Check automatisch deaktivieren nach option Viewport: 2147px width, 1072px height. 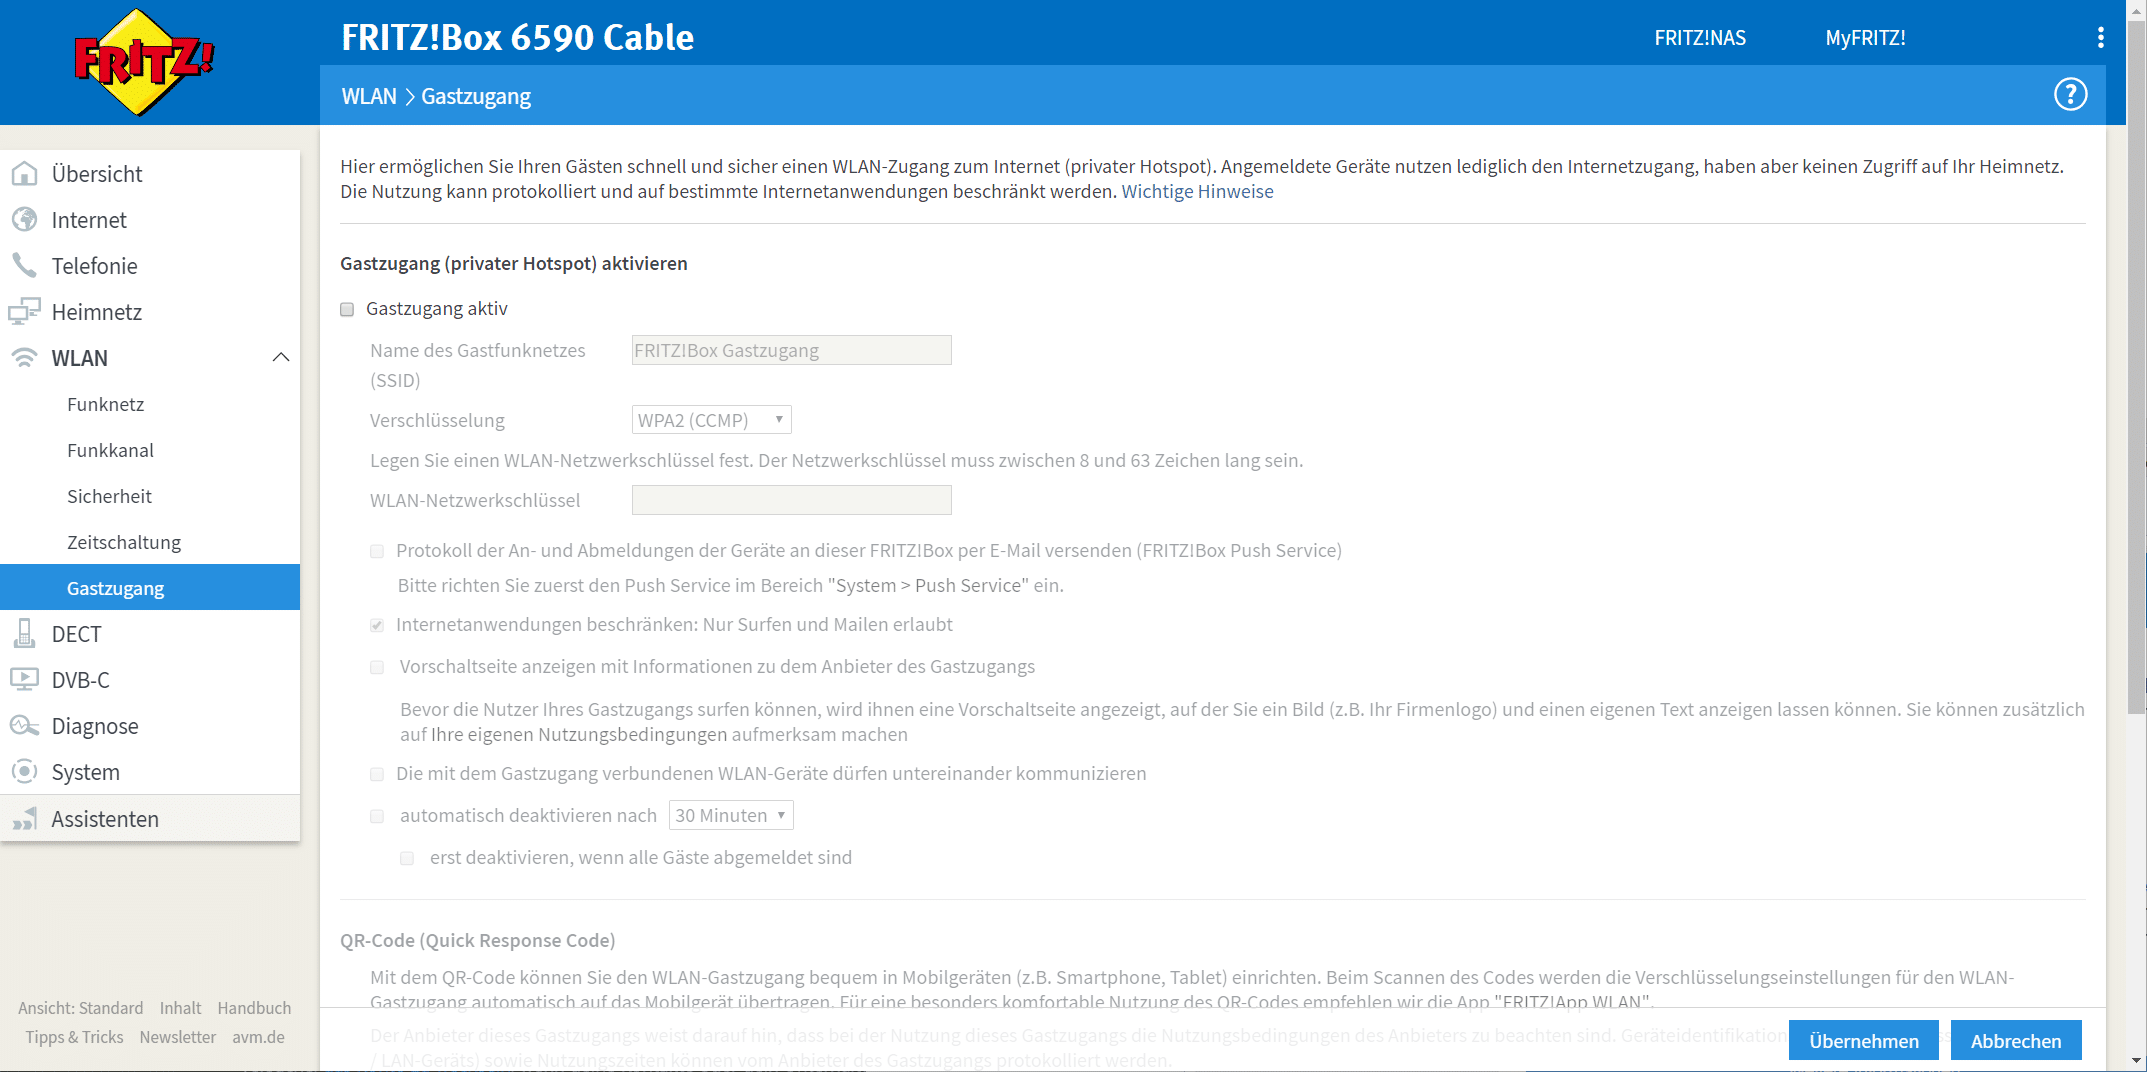377,816
